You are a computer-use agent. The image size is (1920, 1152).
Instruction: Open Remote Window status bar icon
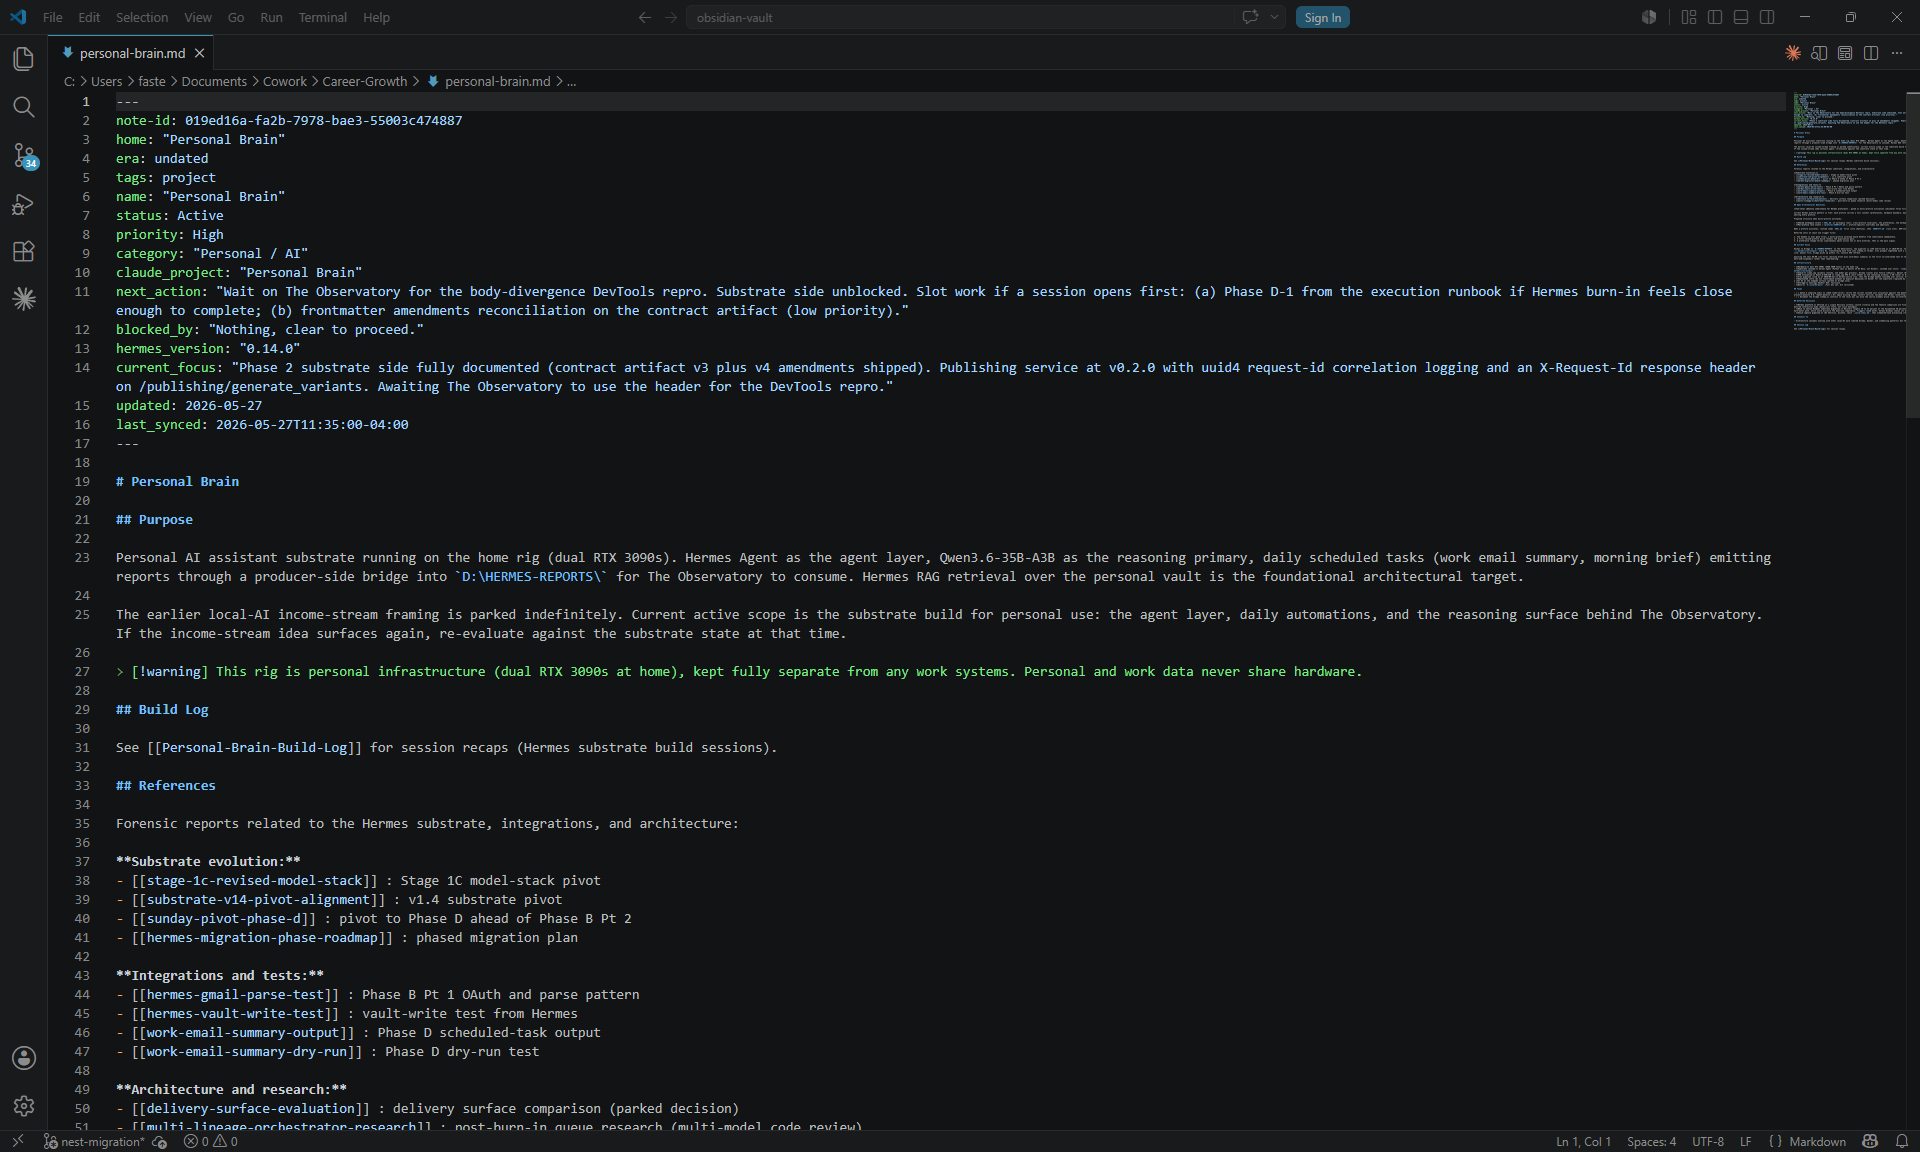(17, 1141)
